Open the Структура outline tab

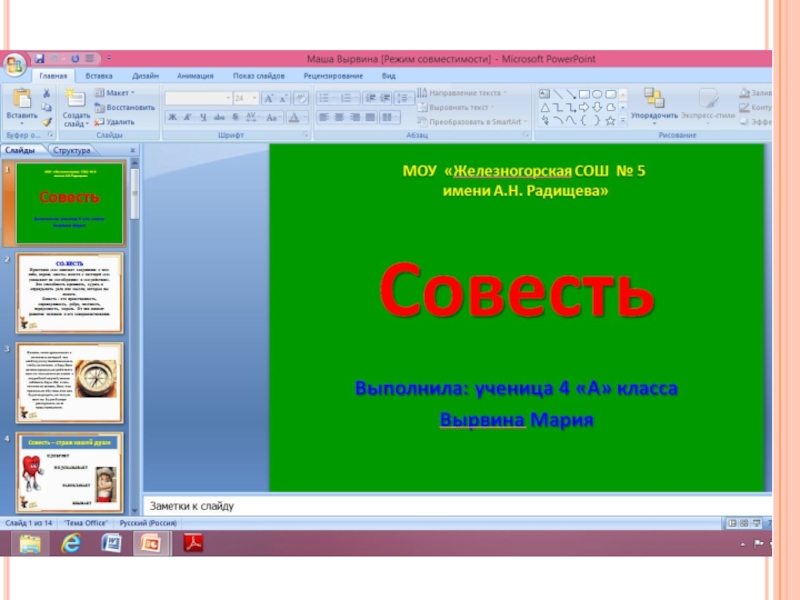click(x=71, y=150)
